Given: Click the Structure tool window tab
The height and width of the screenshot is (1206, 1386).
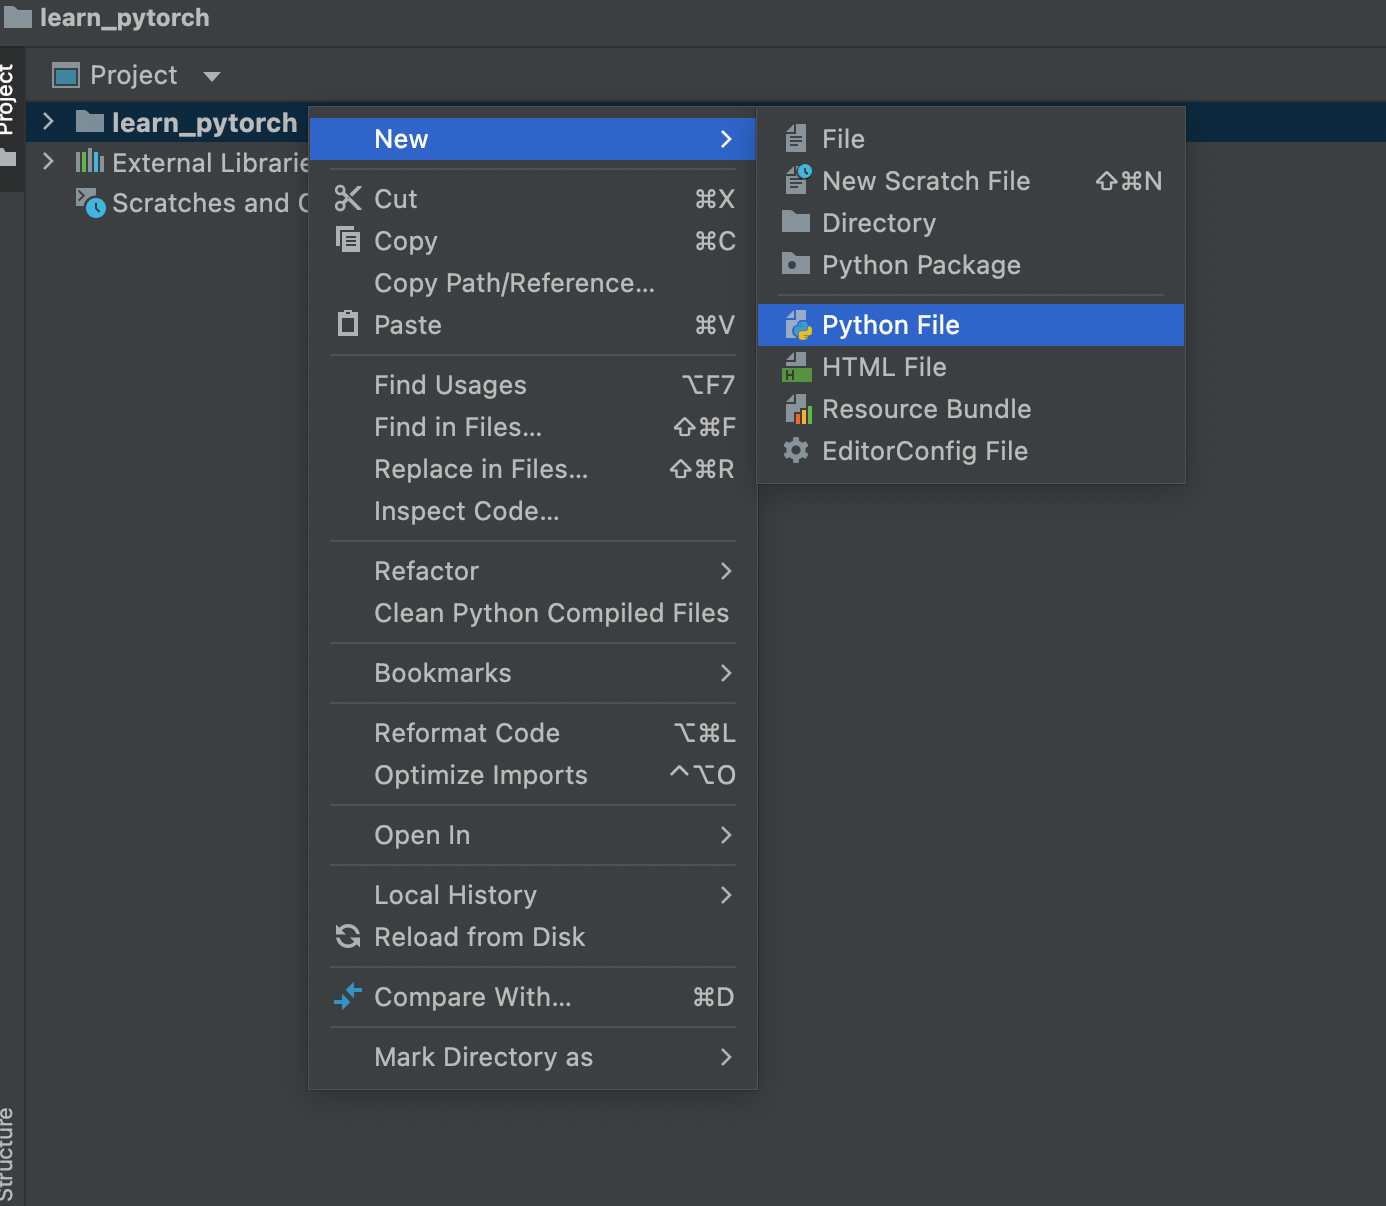Looking at the screenshot, I should click(x=8, y=1153).
